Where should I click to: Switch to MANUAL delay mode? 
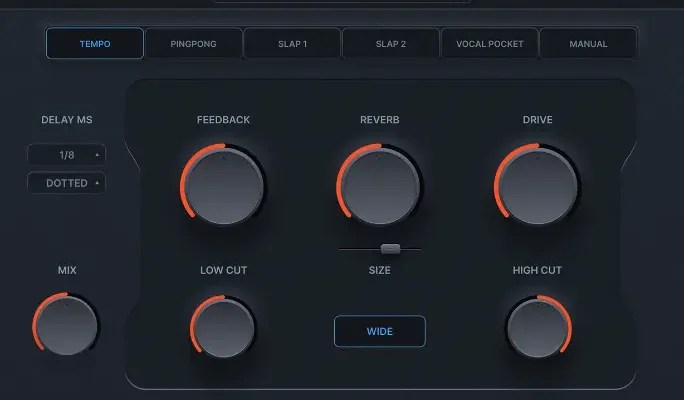(x=588, y=44)
